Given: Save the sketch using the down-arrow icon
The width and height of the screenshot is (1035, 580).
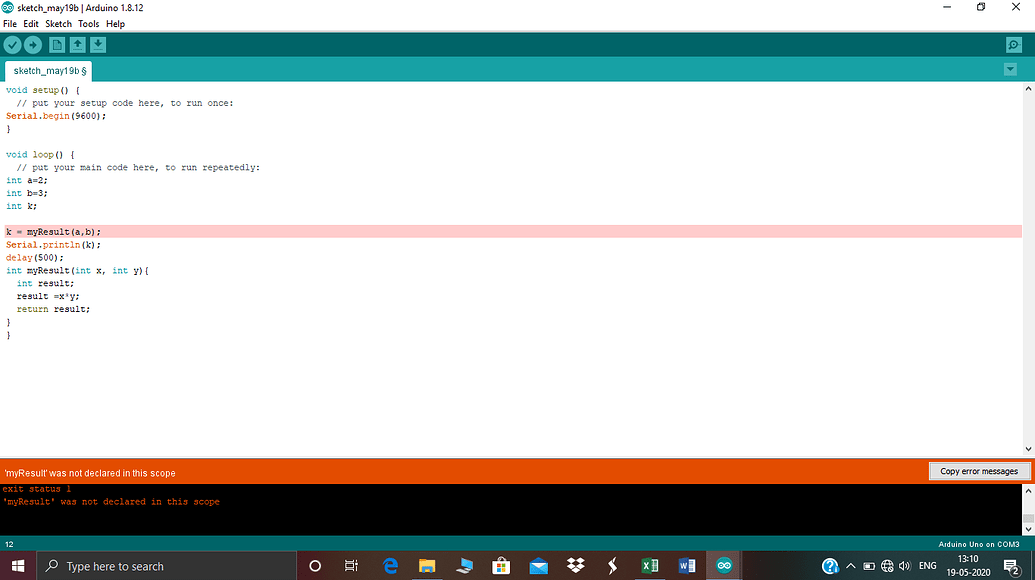Looking at the screenshot, I should tap(98, 45).
